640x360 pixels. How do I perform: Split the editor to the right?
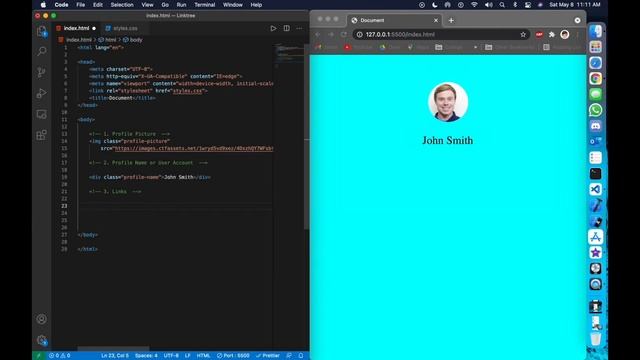[287, 28]
